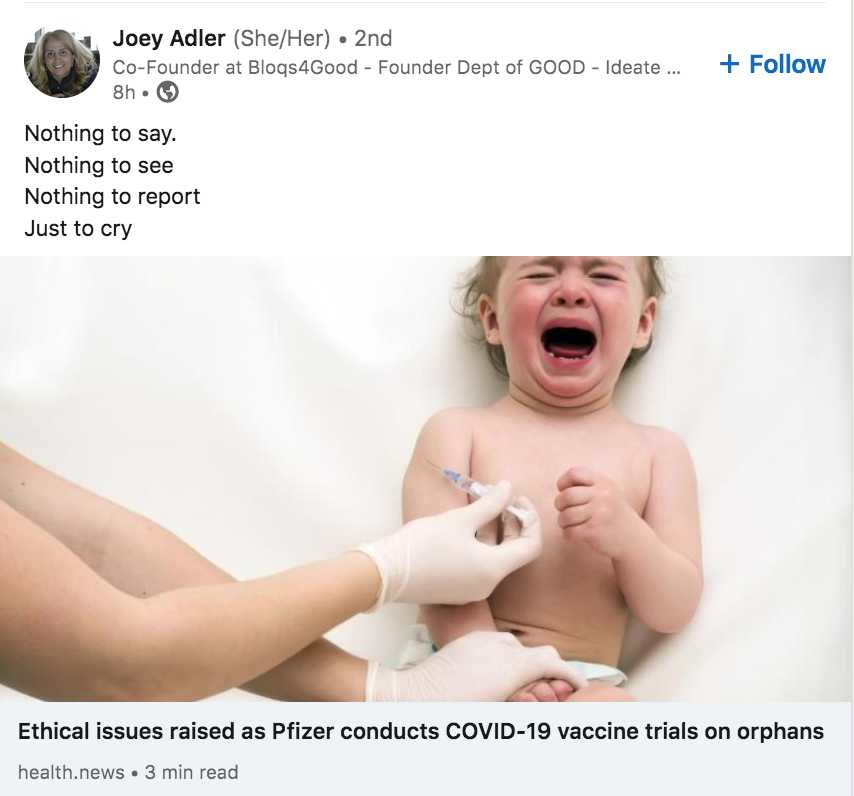Expand the truncated headline ellipsis

click(673, 70)
